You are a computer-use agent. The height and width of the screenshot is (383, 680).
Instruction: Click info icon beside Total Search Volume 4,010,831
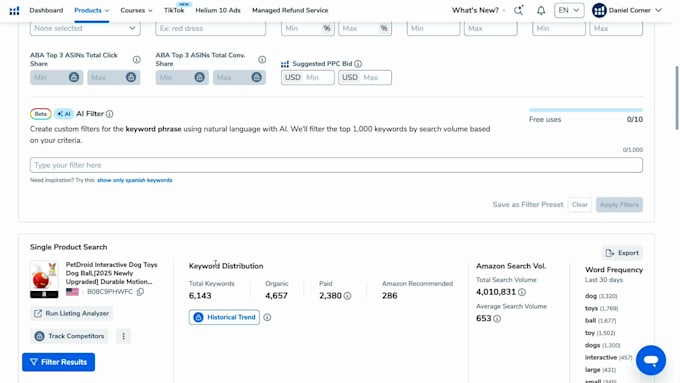coord(522,292)
